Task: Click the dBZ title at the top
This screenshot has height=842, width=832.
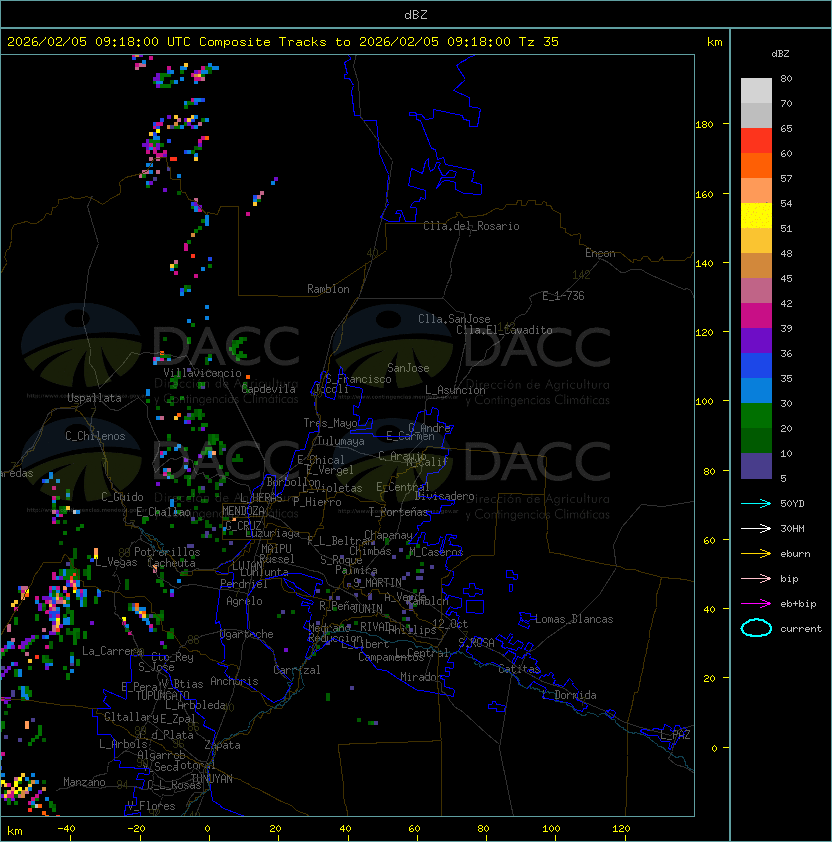Action: click(416, 14)
